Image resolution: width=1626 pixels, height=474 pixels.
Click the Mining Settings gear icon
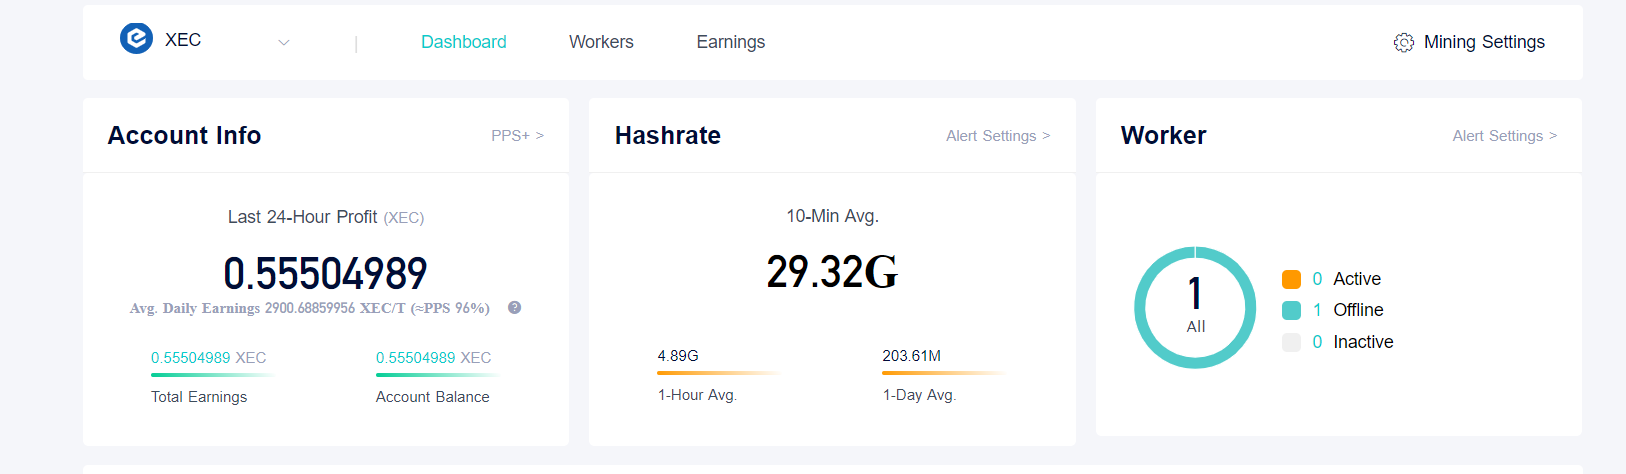(x=1404, y=42)
